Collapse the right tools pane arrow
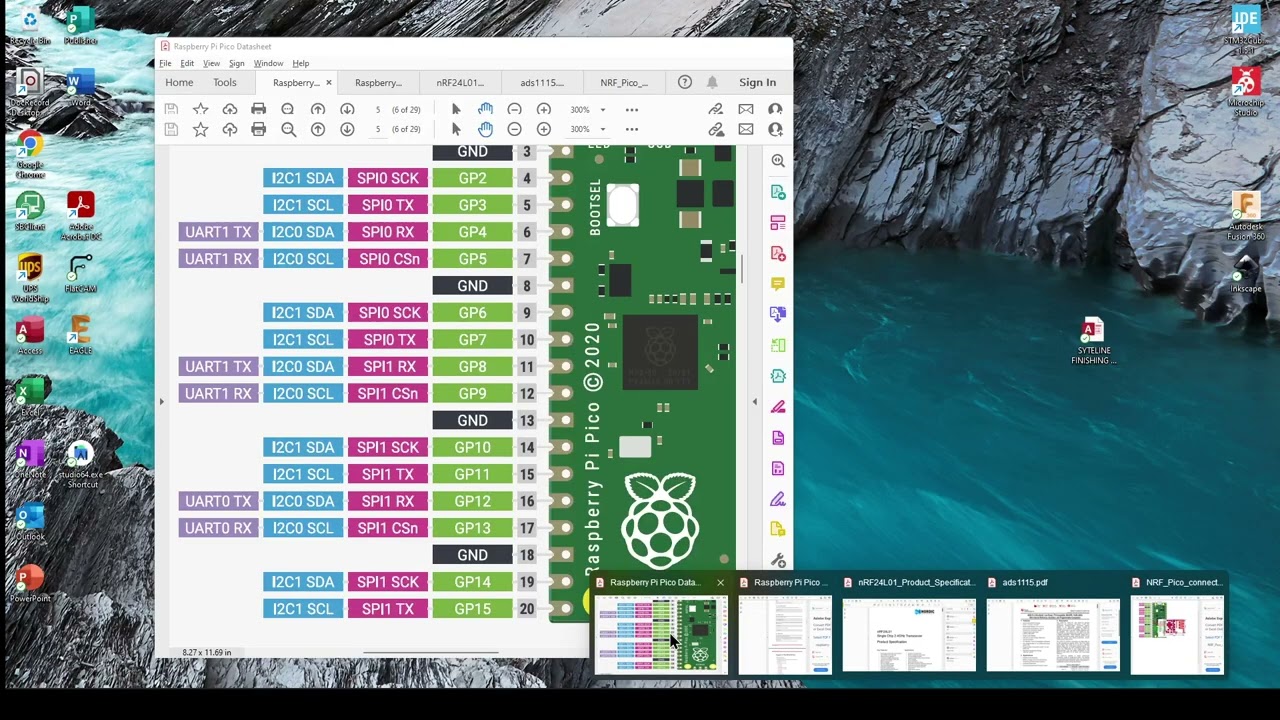Viewport: 1280px width, 720px height. (x=755, y=402)
